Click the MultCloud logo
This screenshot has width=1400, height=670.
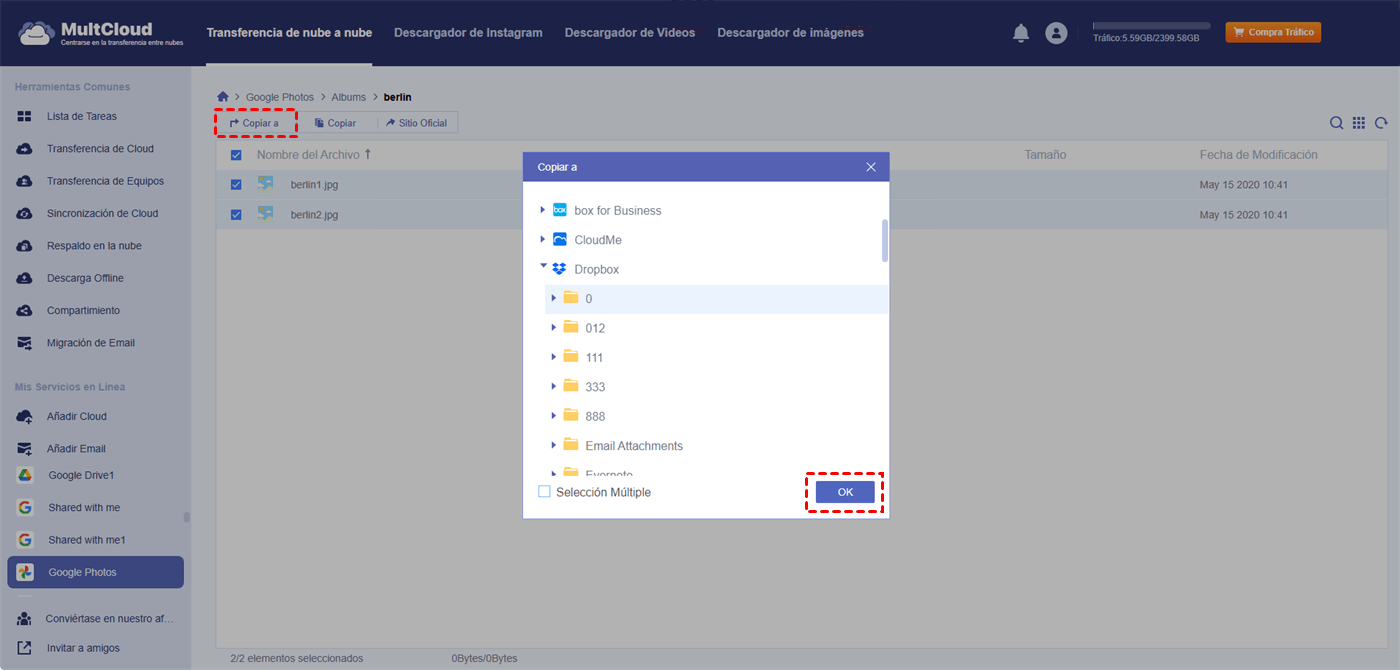(100, 33)
